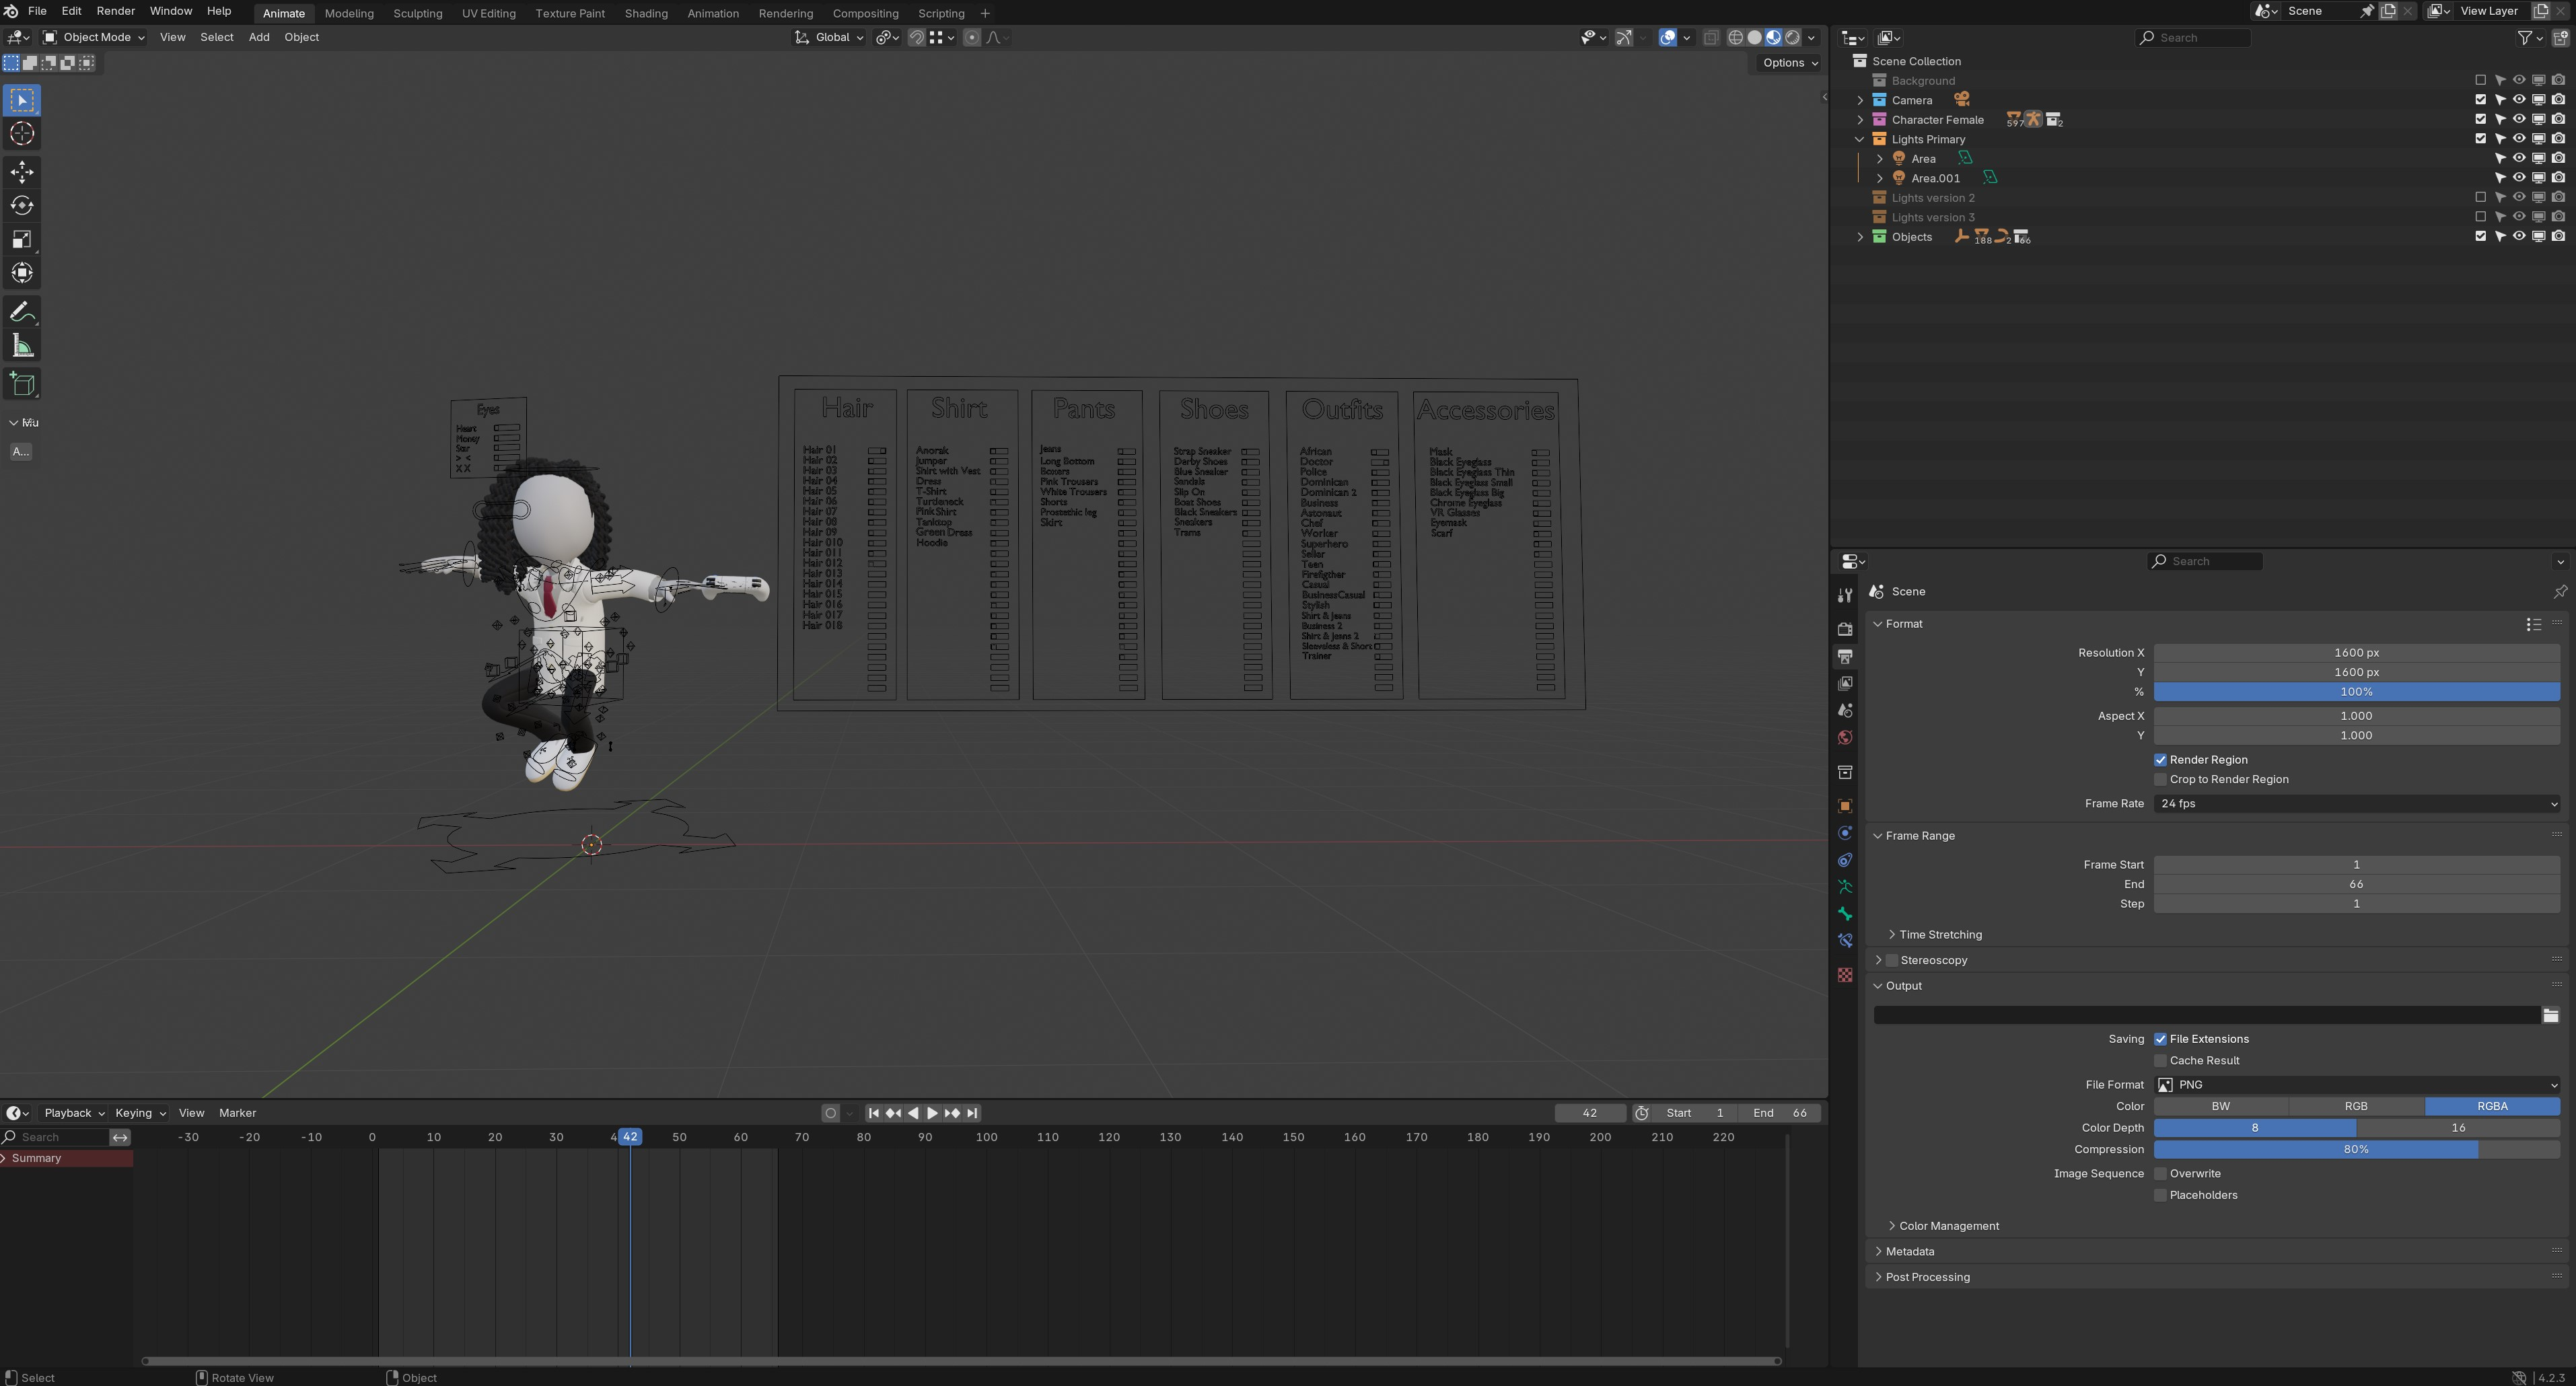Choose the Annotate tool
This screenshot has height=1386, width=2576.
tap(22, 312)
